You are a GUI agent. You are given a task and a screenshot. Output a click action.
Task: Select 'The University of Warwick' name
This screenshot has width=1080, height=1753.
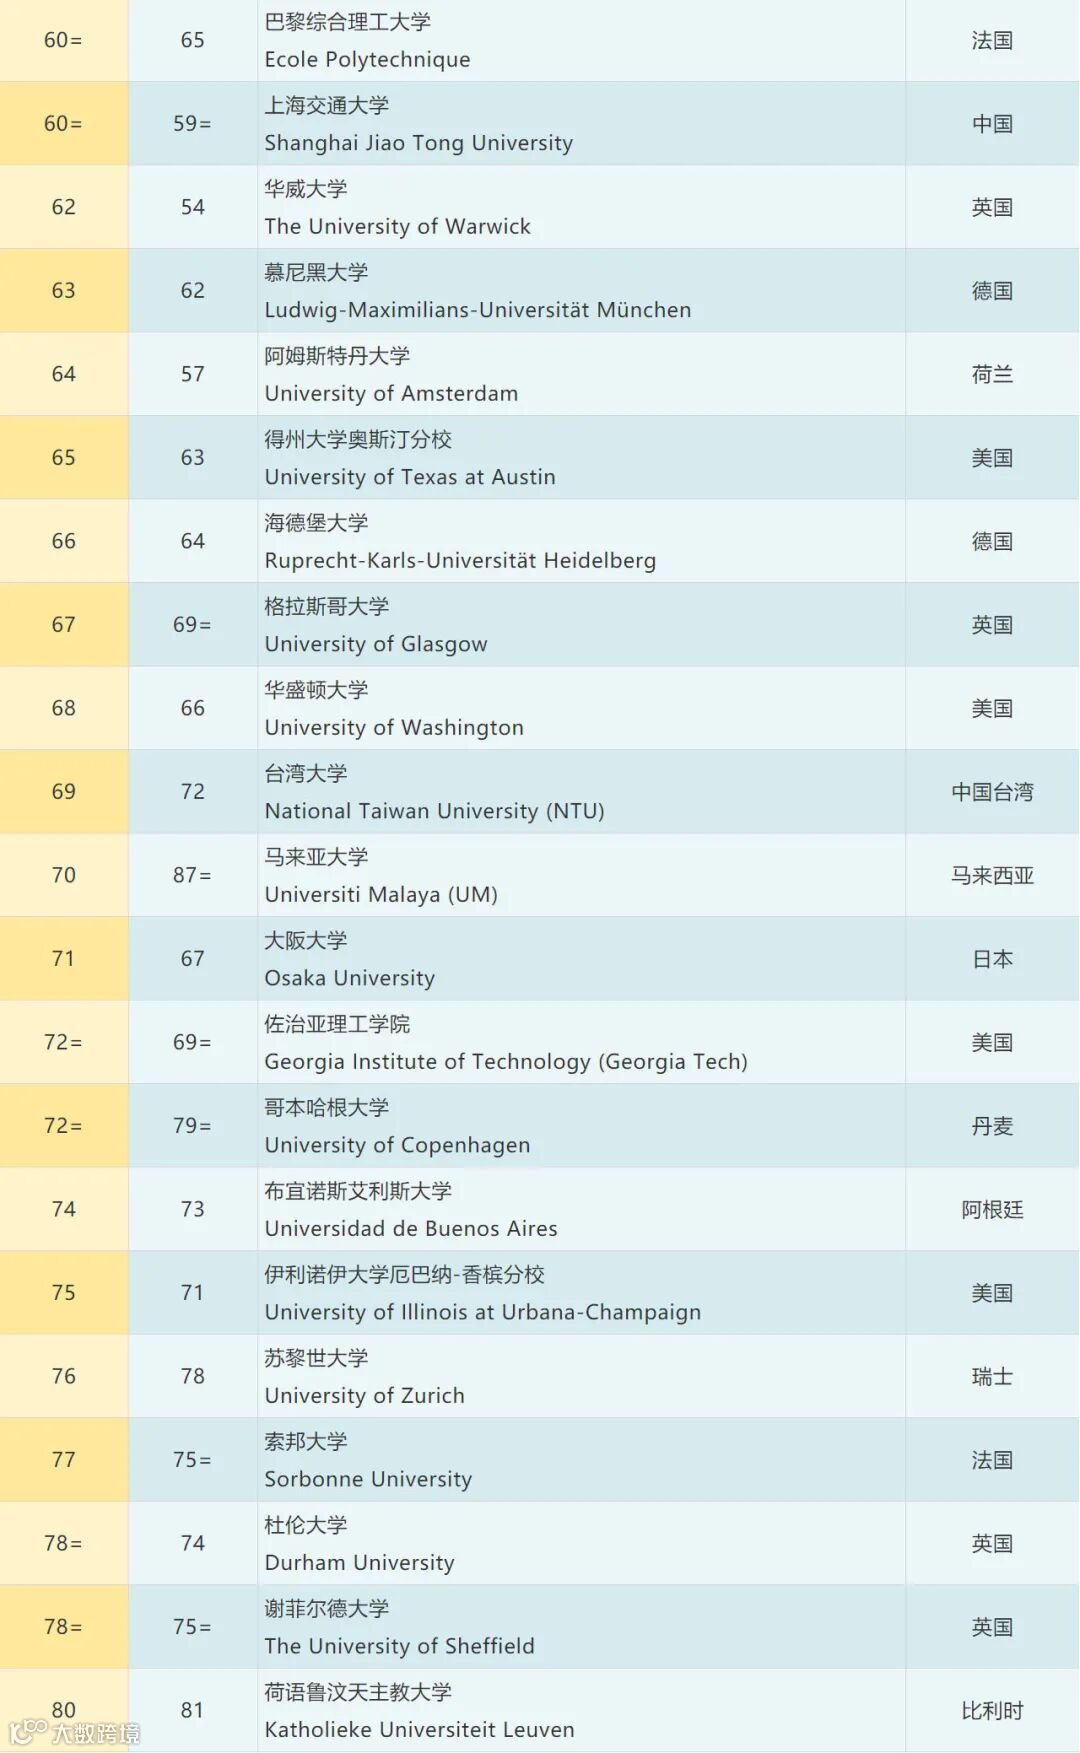click(397, 227)
